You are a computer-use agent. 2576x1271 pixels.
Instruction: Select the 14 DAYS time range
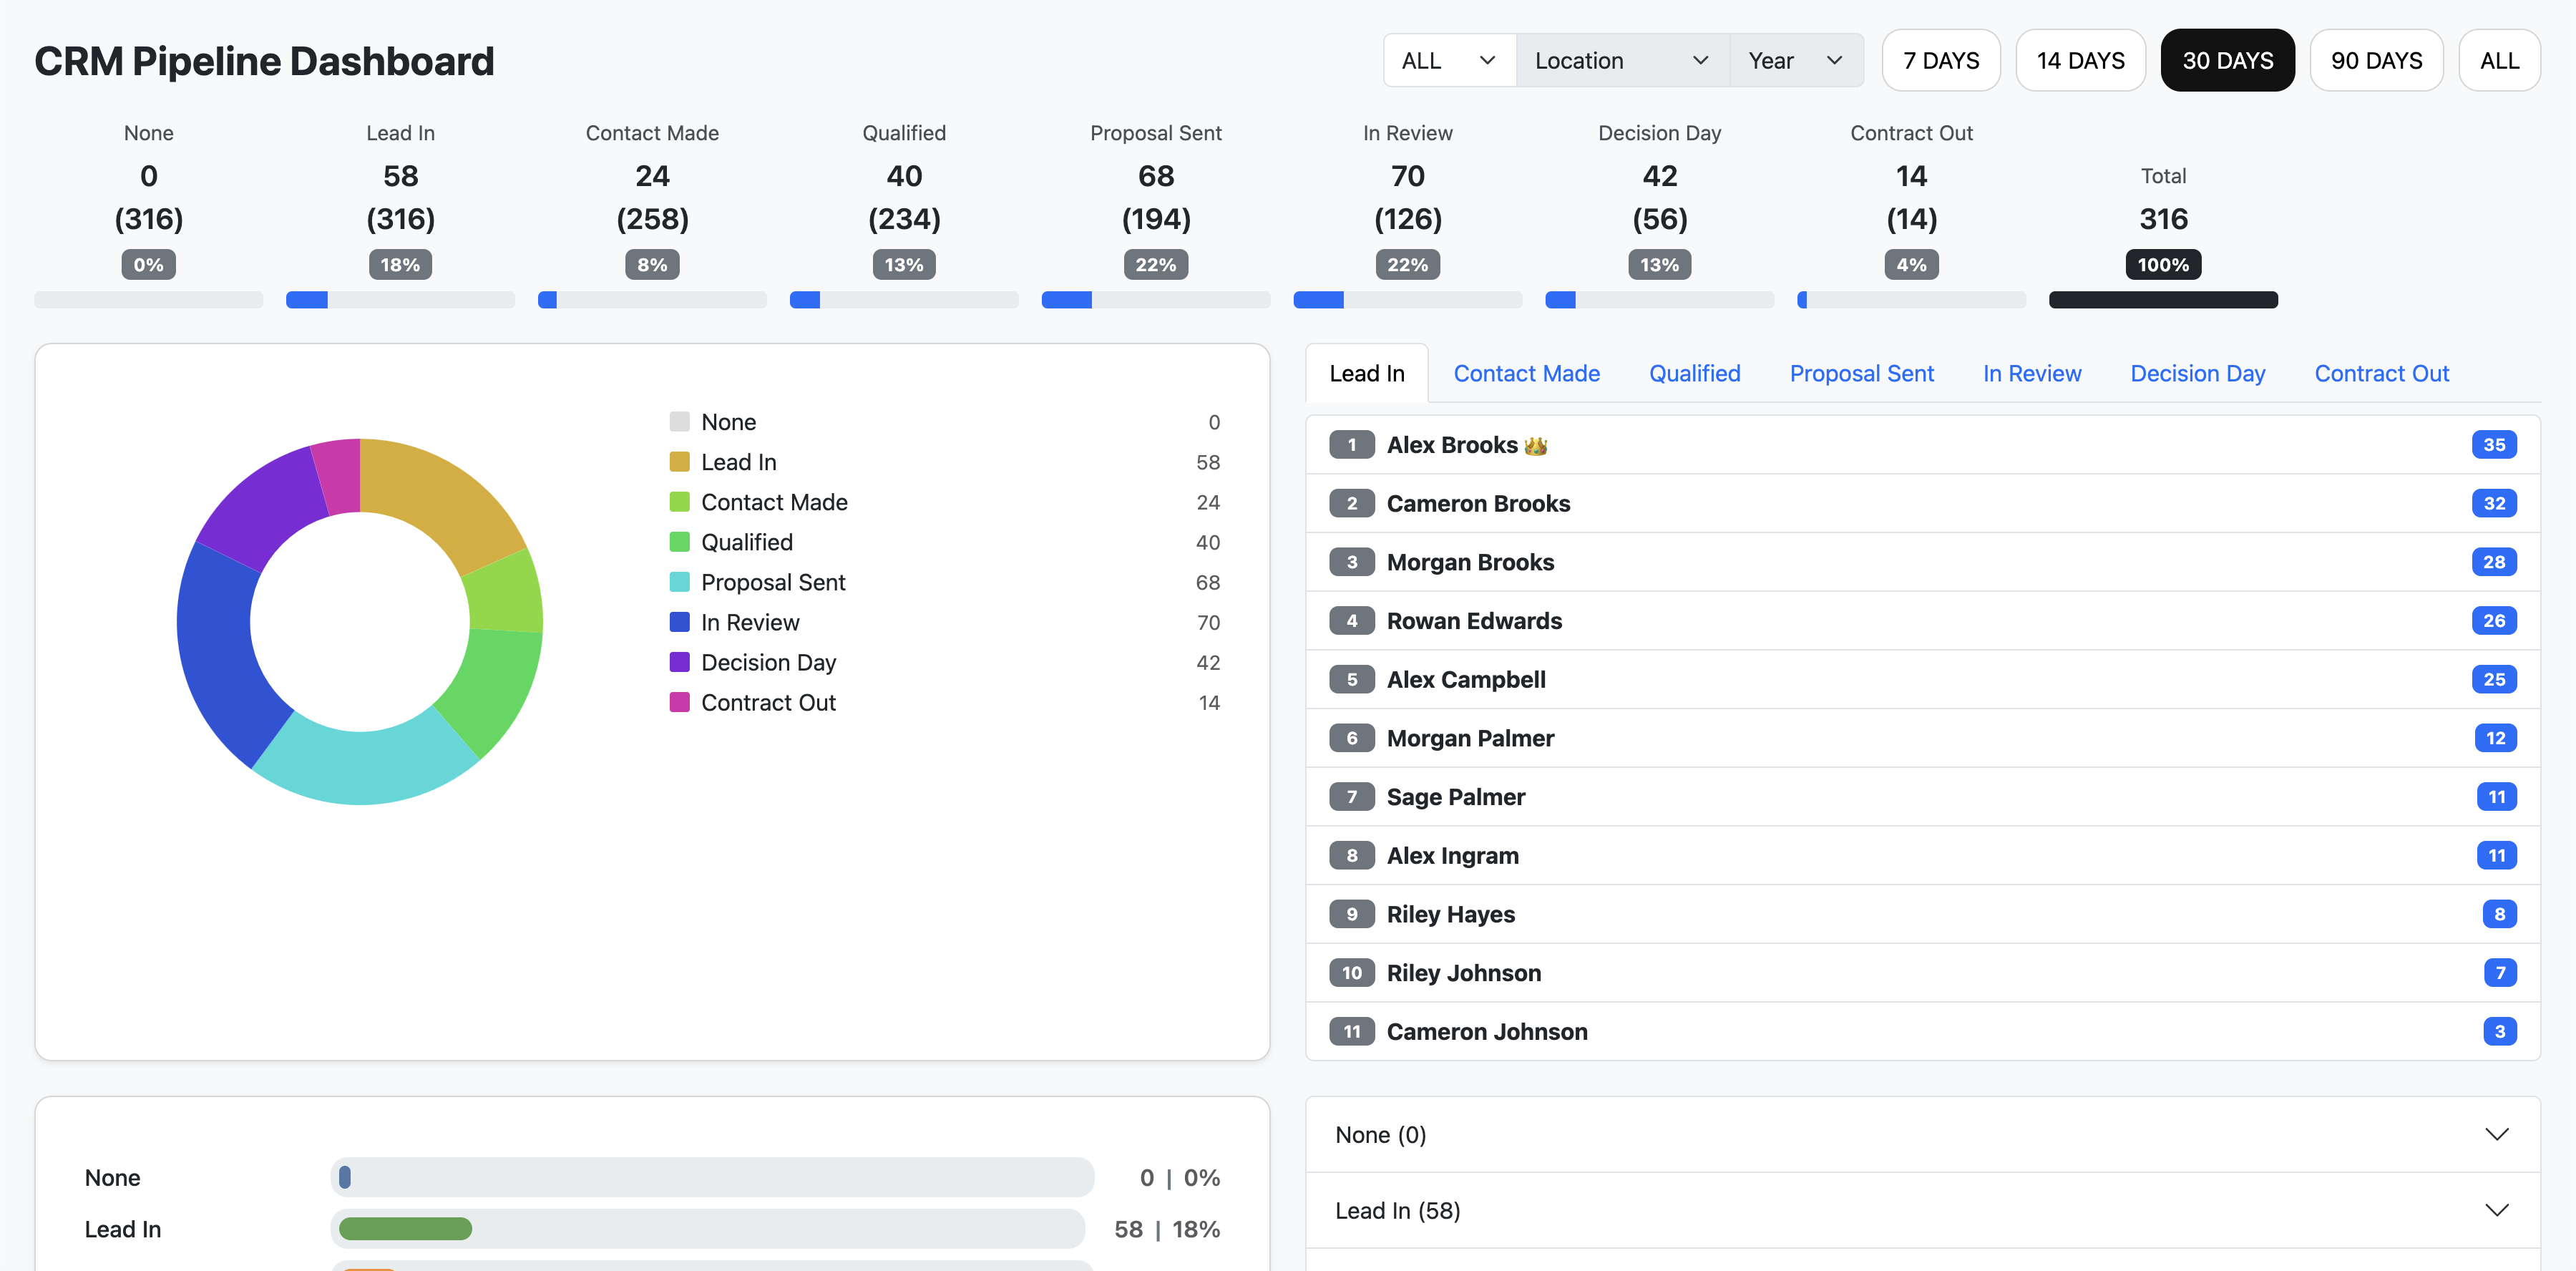pos(2080,60)
